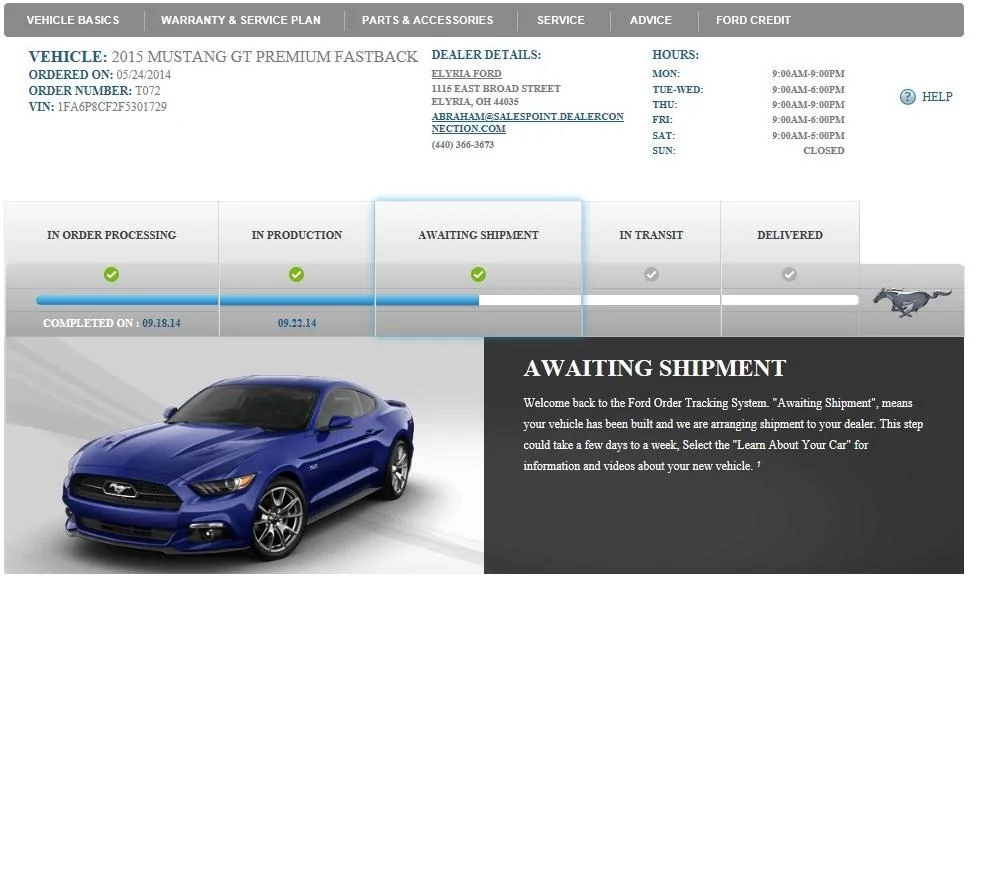The width and height of the screenshot is (996, 871).
Task: Open the Parts & Accessories menu
Action: (427, 20)
